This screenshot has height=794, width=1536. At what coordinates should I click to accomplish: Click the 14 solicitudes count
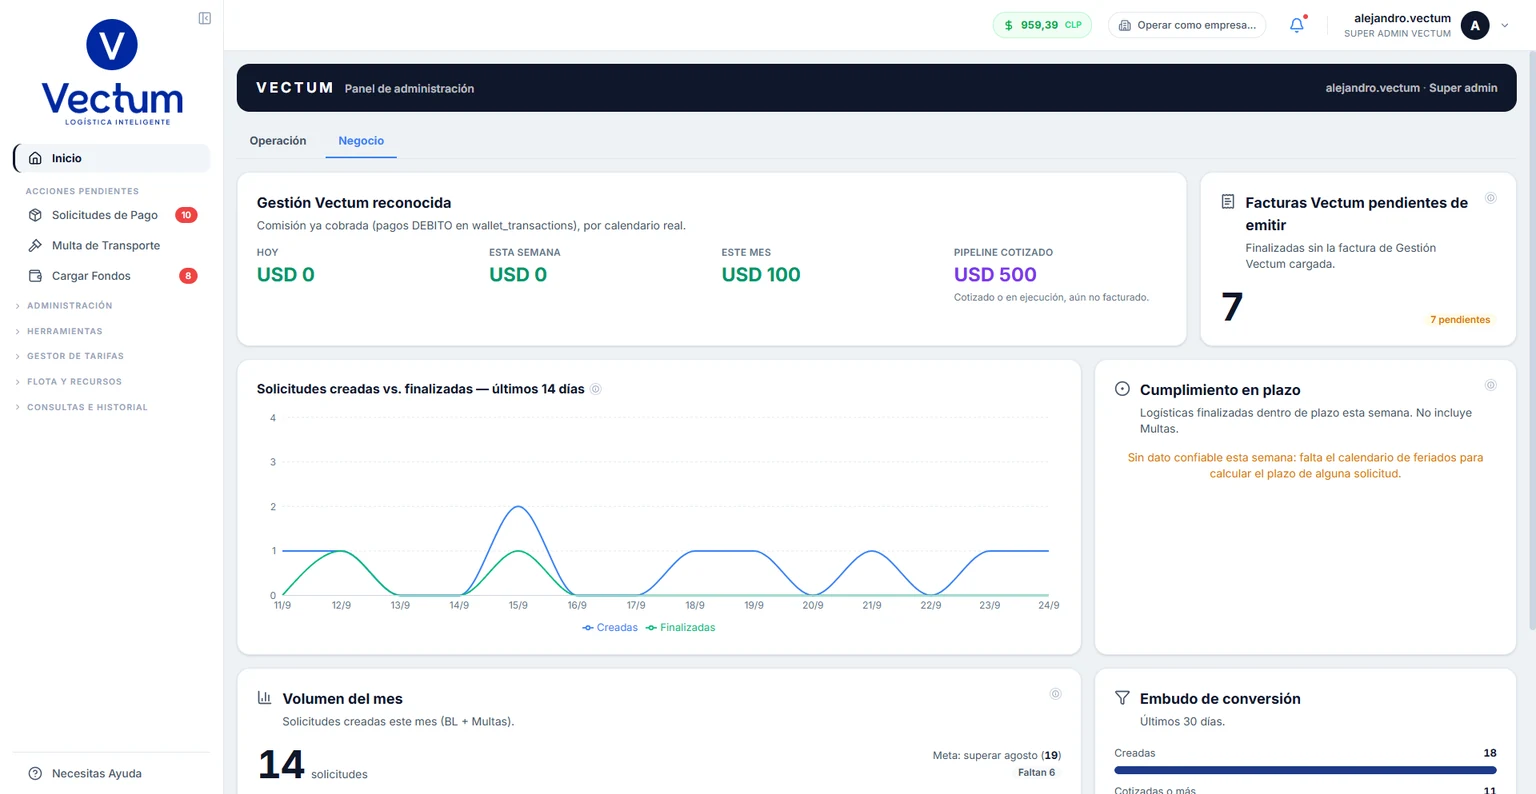point(313,765)
